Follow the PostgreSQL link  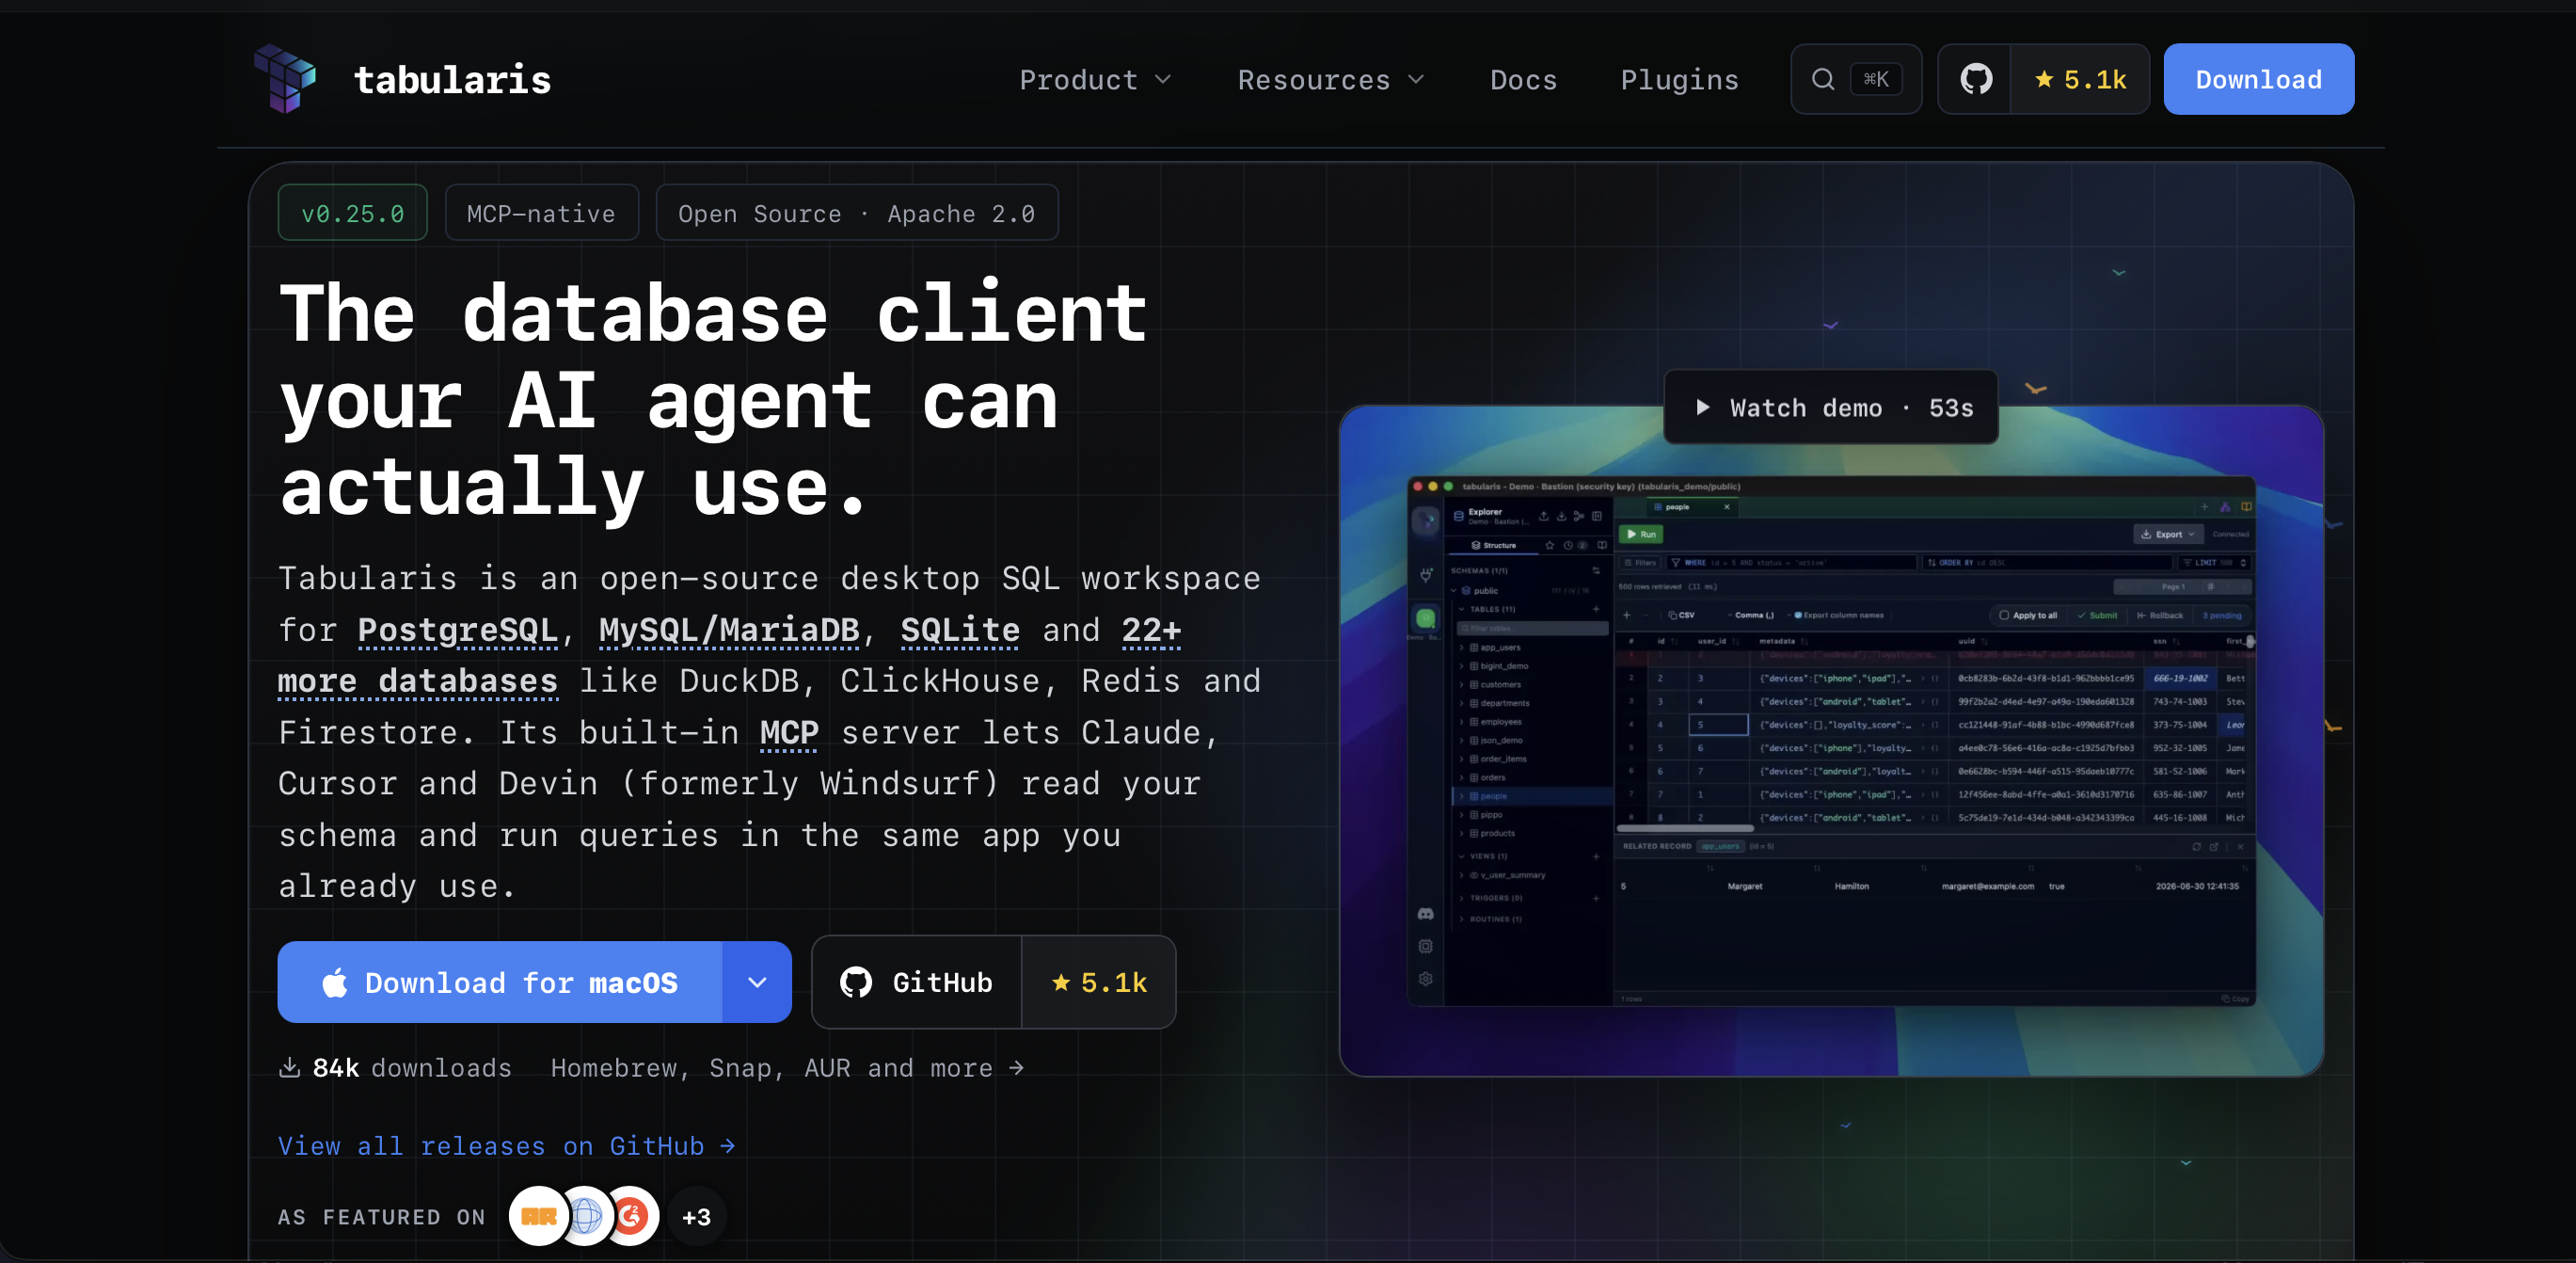457,630
